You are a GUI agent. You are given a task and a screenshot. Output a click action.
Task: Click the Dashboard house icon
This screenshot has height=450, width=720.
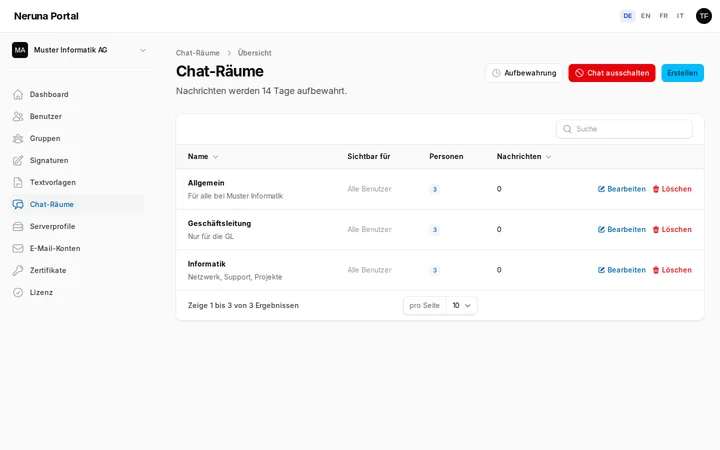[18, 95]
